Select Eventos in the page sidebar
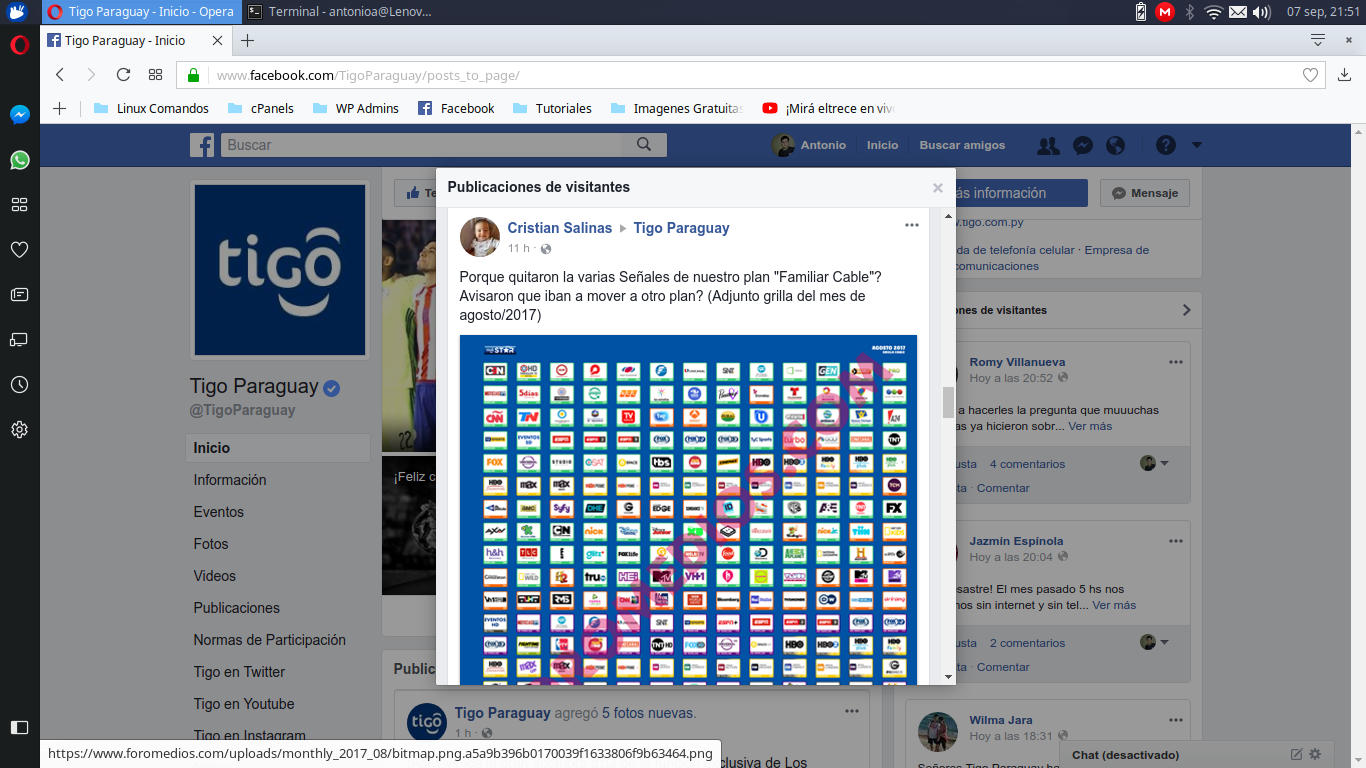Image resolution: width=1366 pixels, height=768 pixels. (x=219, y=512)
